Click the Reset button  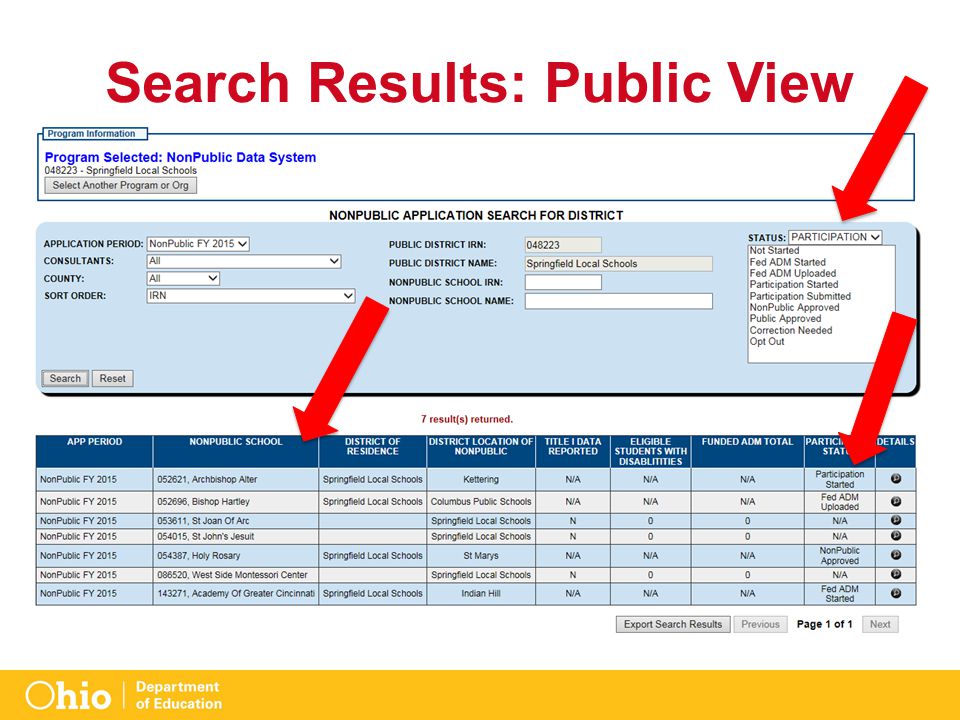click(113, 378)
